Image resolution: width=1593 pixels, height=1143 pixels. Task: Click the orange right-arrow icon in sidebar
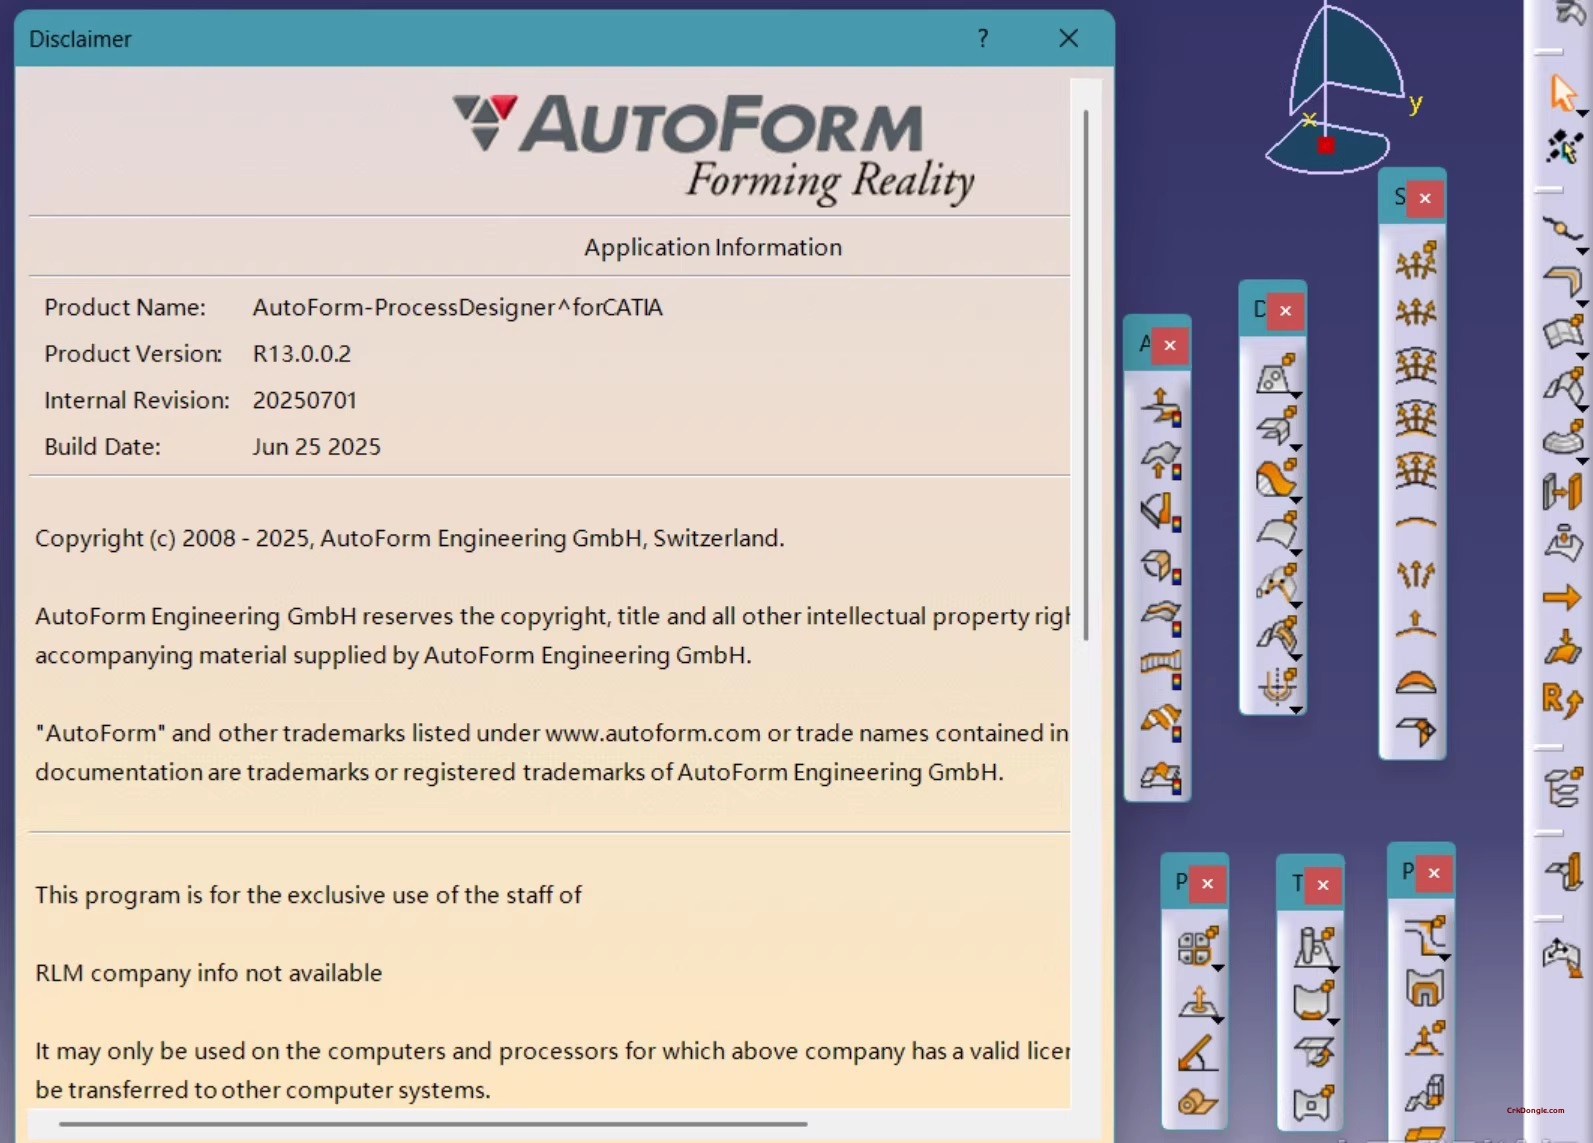point(1561,598)
